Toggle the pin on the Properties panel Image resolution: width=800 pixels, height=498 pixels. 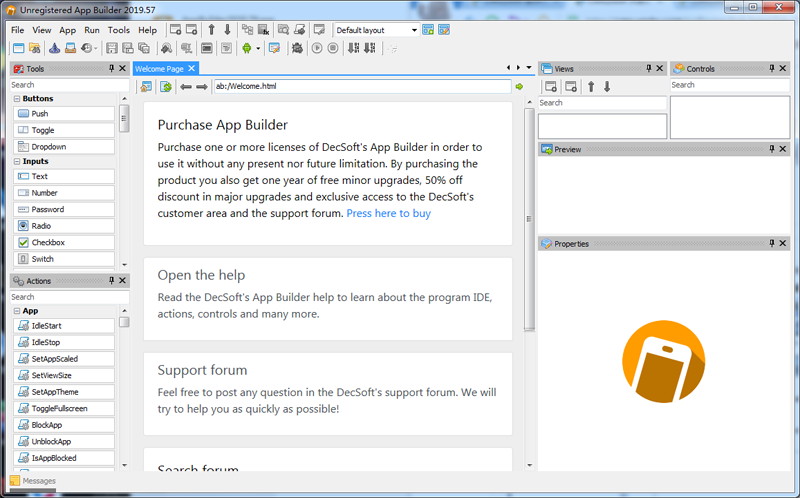tap(771, 243)
